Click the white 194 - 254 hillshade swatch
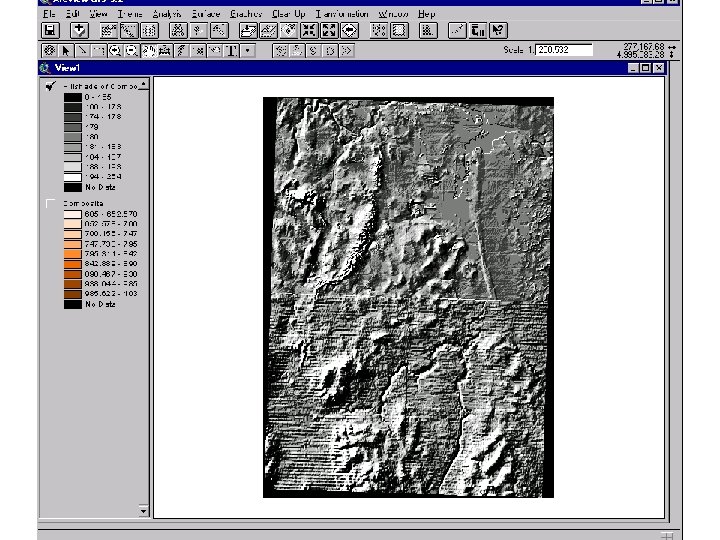Viewport: 720px width, 540px height. [x=73, y=177]
